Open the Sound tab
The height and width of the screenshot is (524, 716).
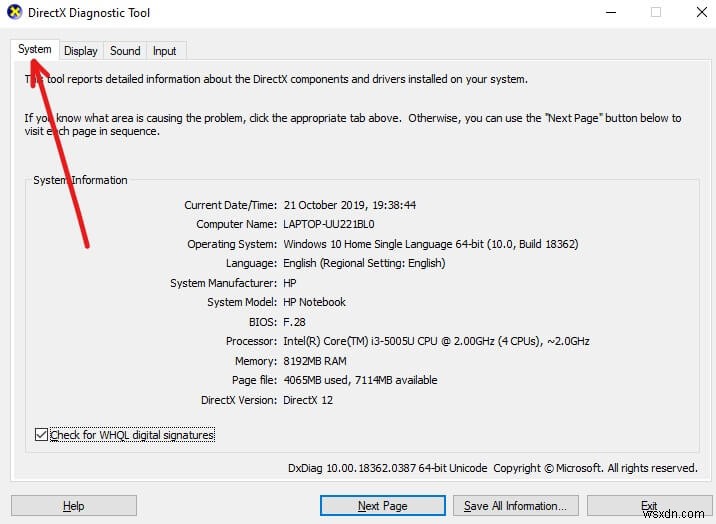tap(125, 51)
